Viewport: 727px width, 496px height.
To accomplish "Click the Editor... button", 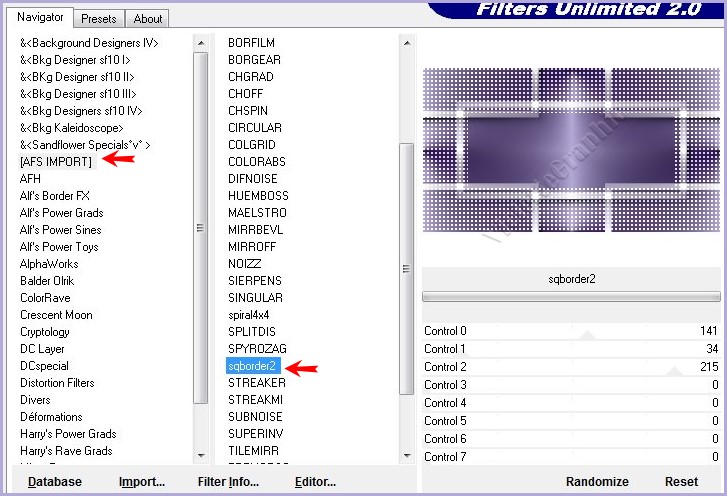I will click(x=315, y=482).
